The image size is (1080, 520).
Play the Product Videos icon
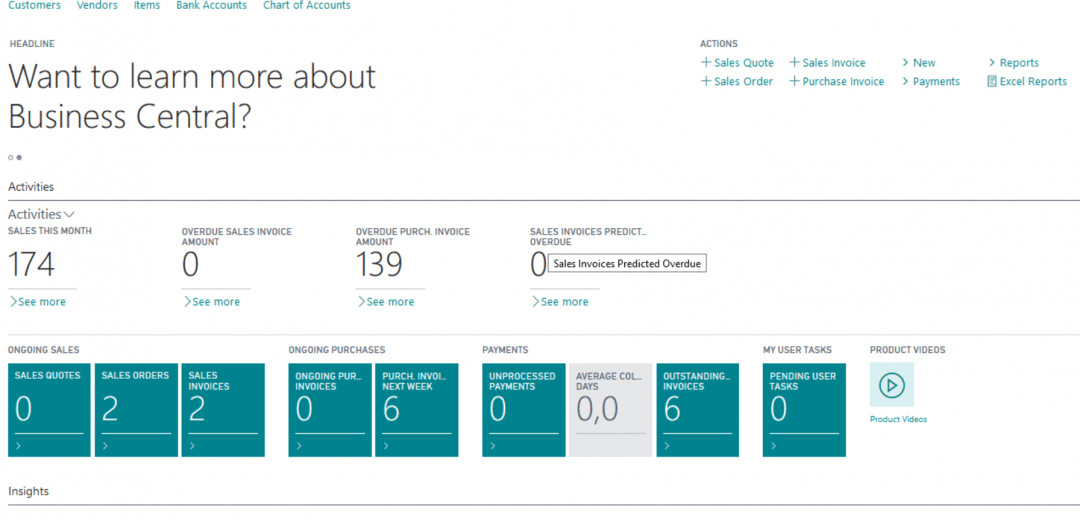pos(891,385)
